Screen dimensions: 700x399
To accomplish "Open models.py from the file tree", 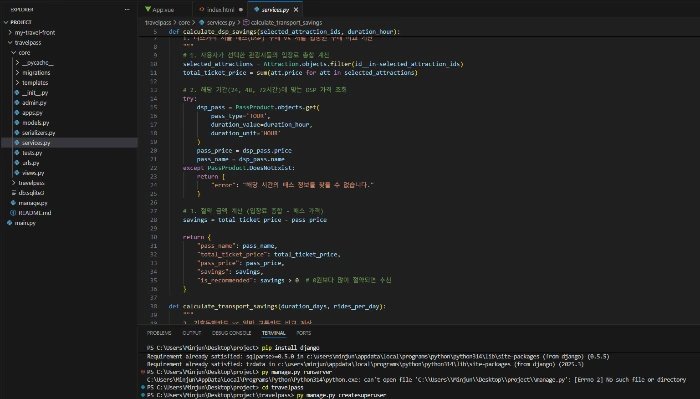I will click(36, 123).
